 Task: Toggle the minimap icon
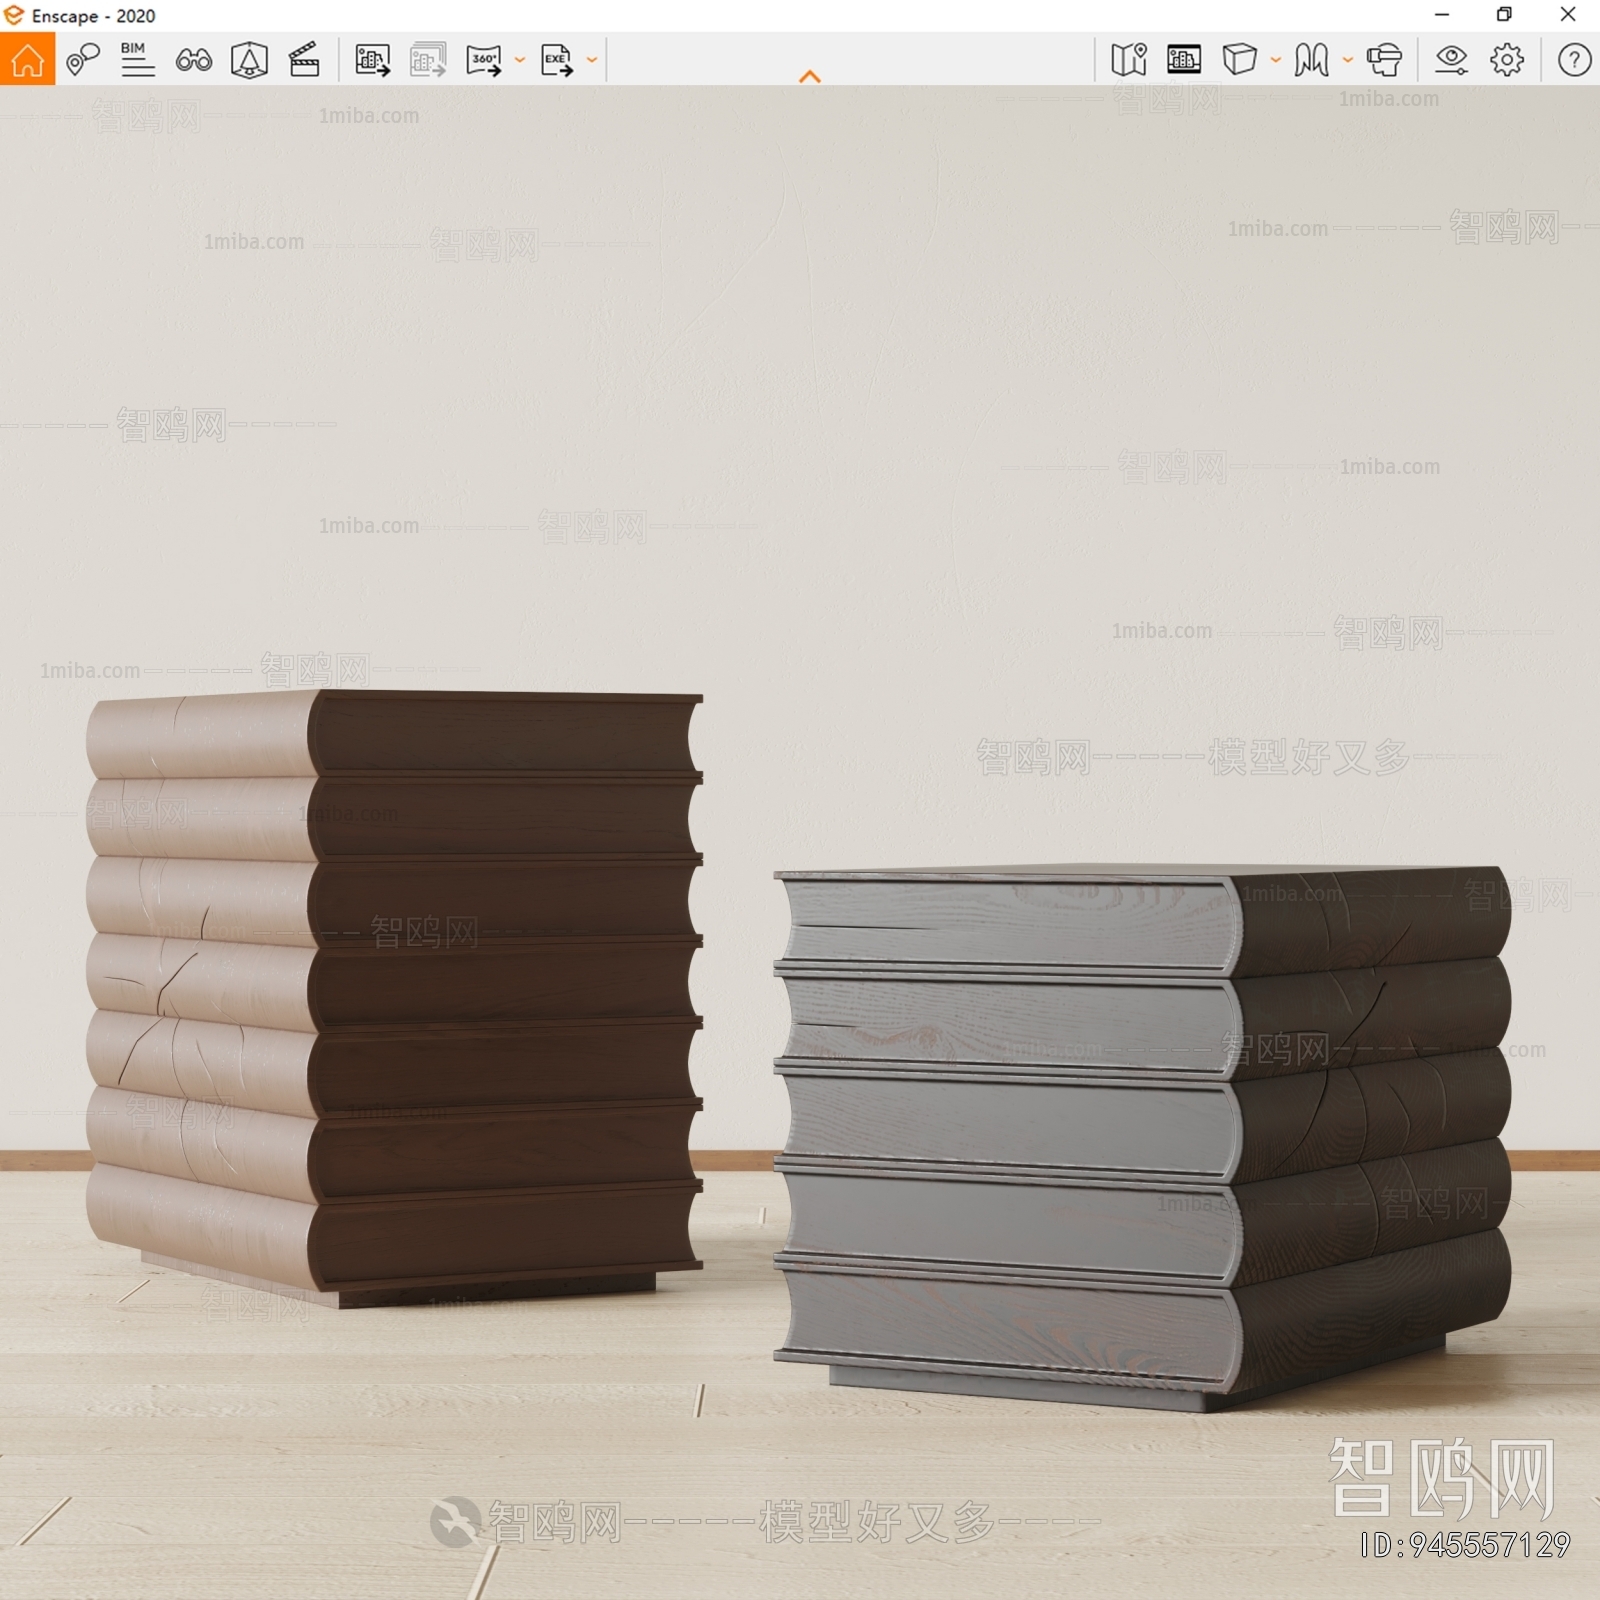click(1129, 60)
